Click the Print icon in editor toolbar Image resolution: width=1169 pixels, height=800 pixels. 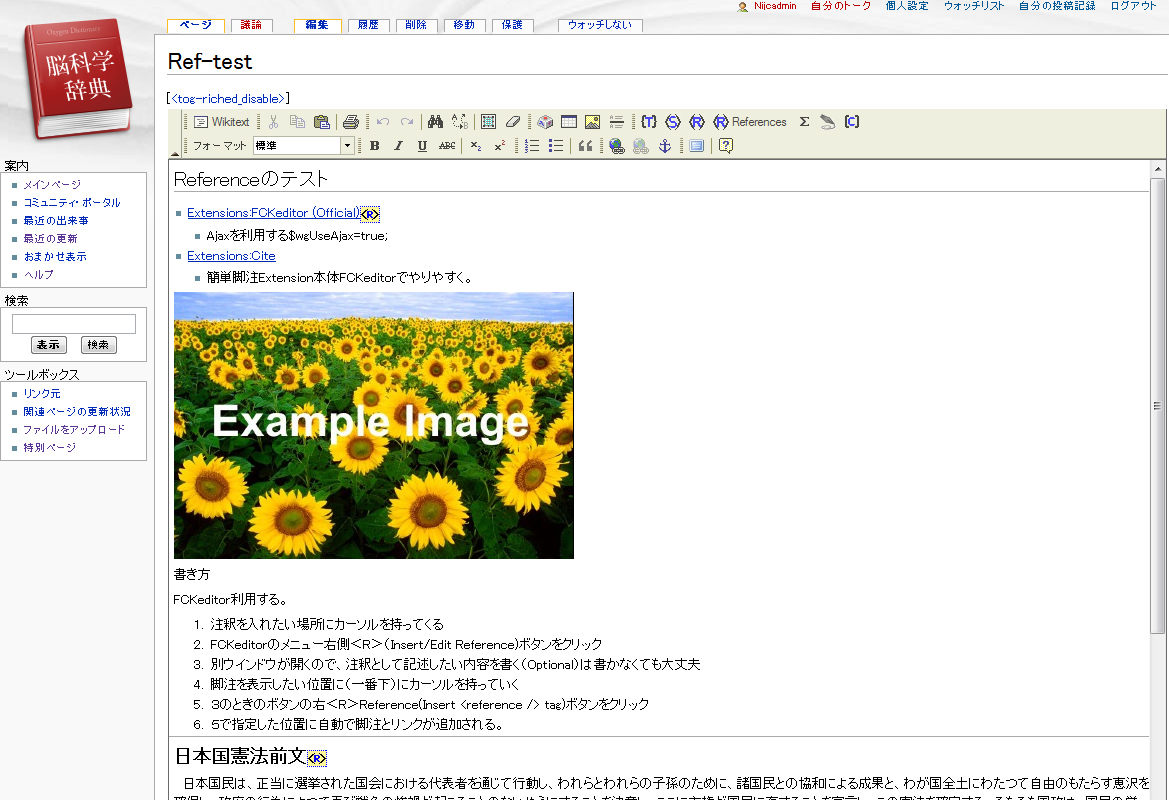pyautogui.click(x=350, y=122)
